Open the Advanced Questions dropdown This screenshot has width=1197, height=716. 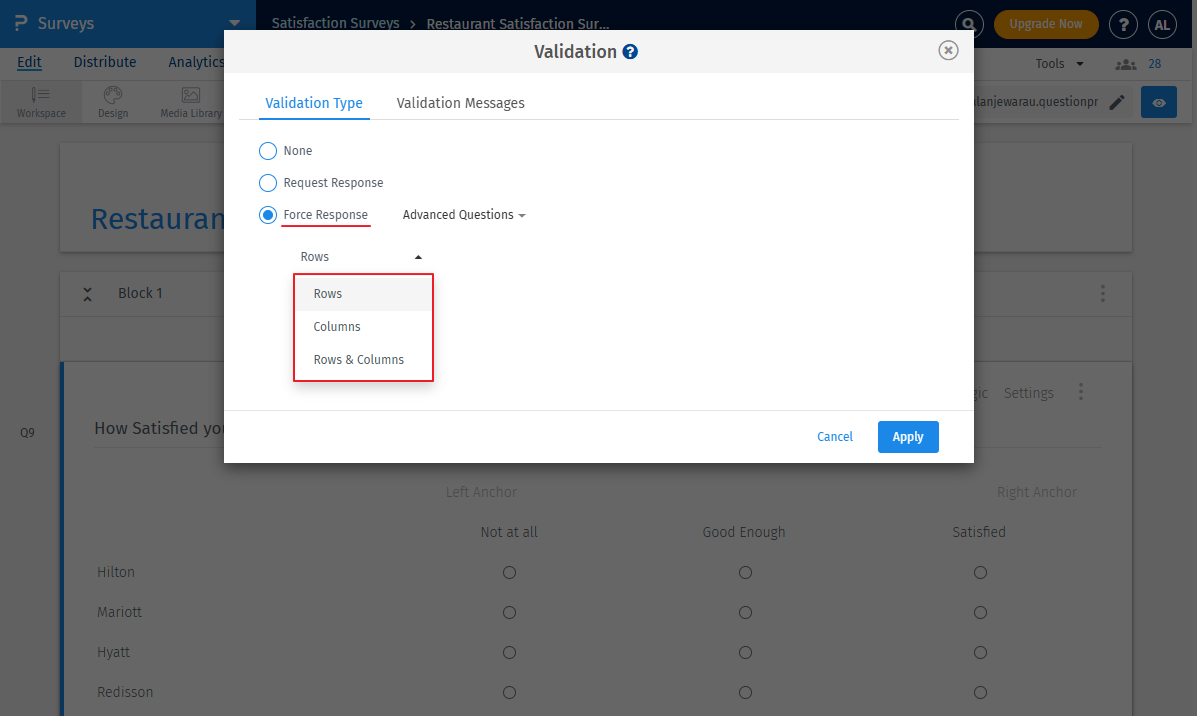463,214
